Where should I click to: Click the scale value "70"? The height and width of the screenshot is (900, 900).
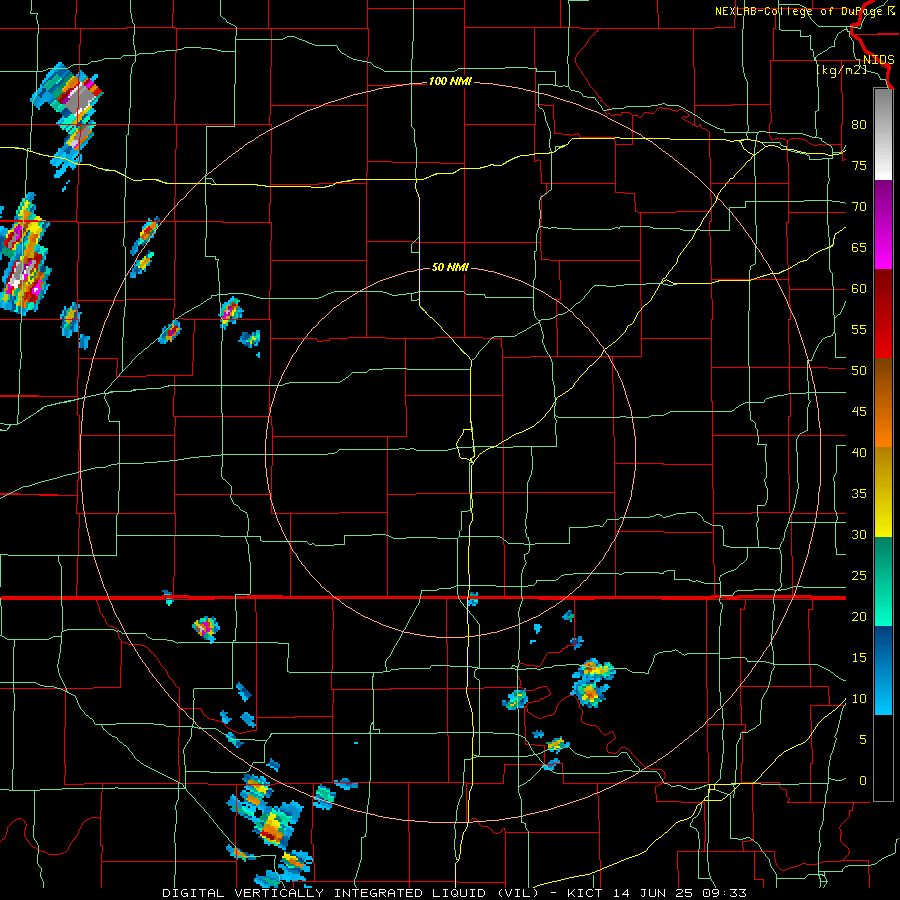tap(859, 207)
